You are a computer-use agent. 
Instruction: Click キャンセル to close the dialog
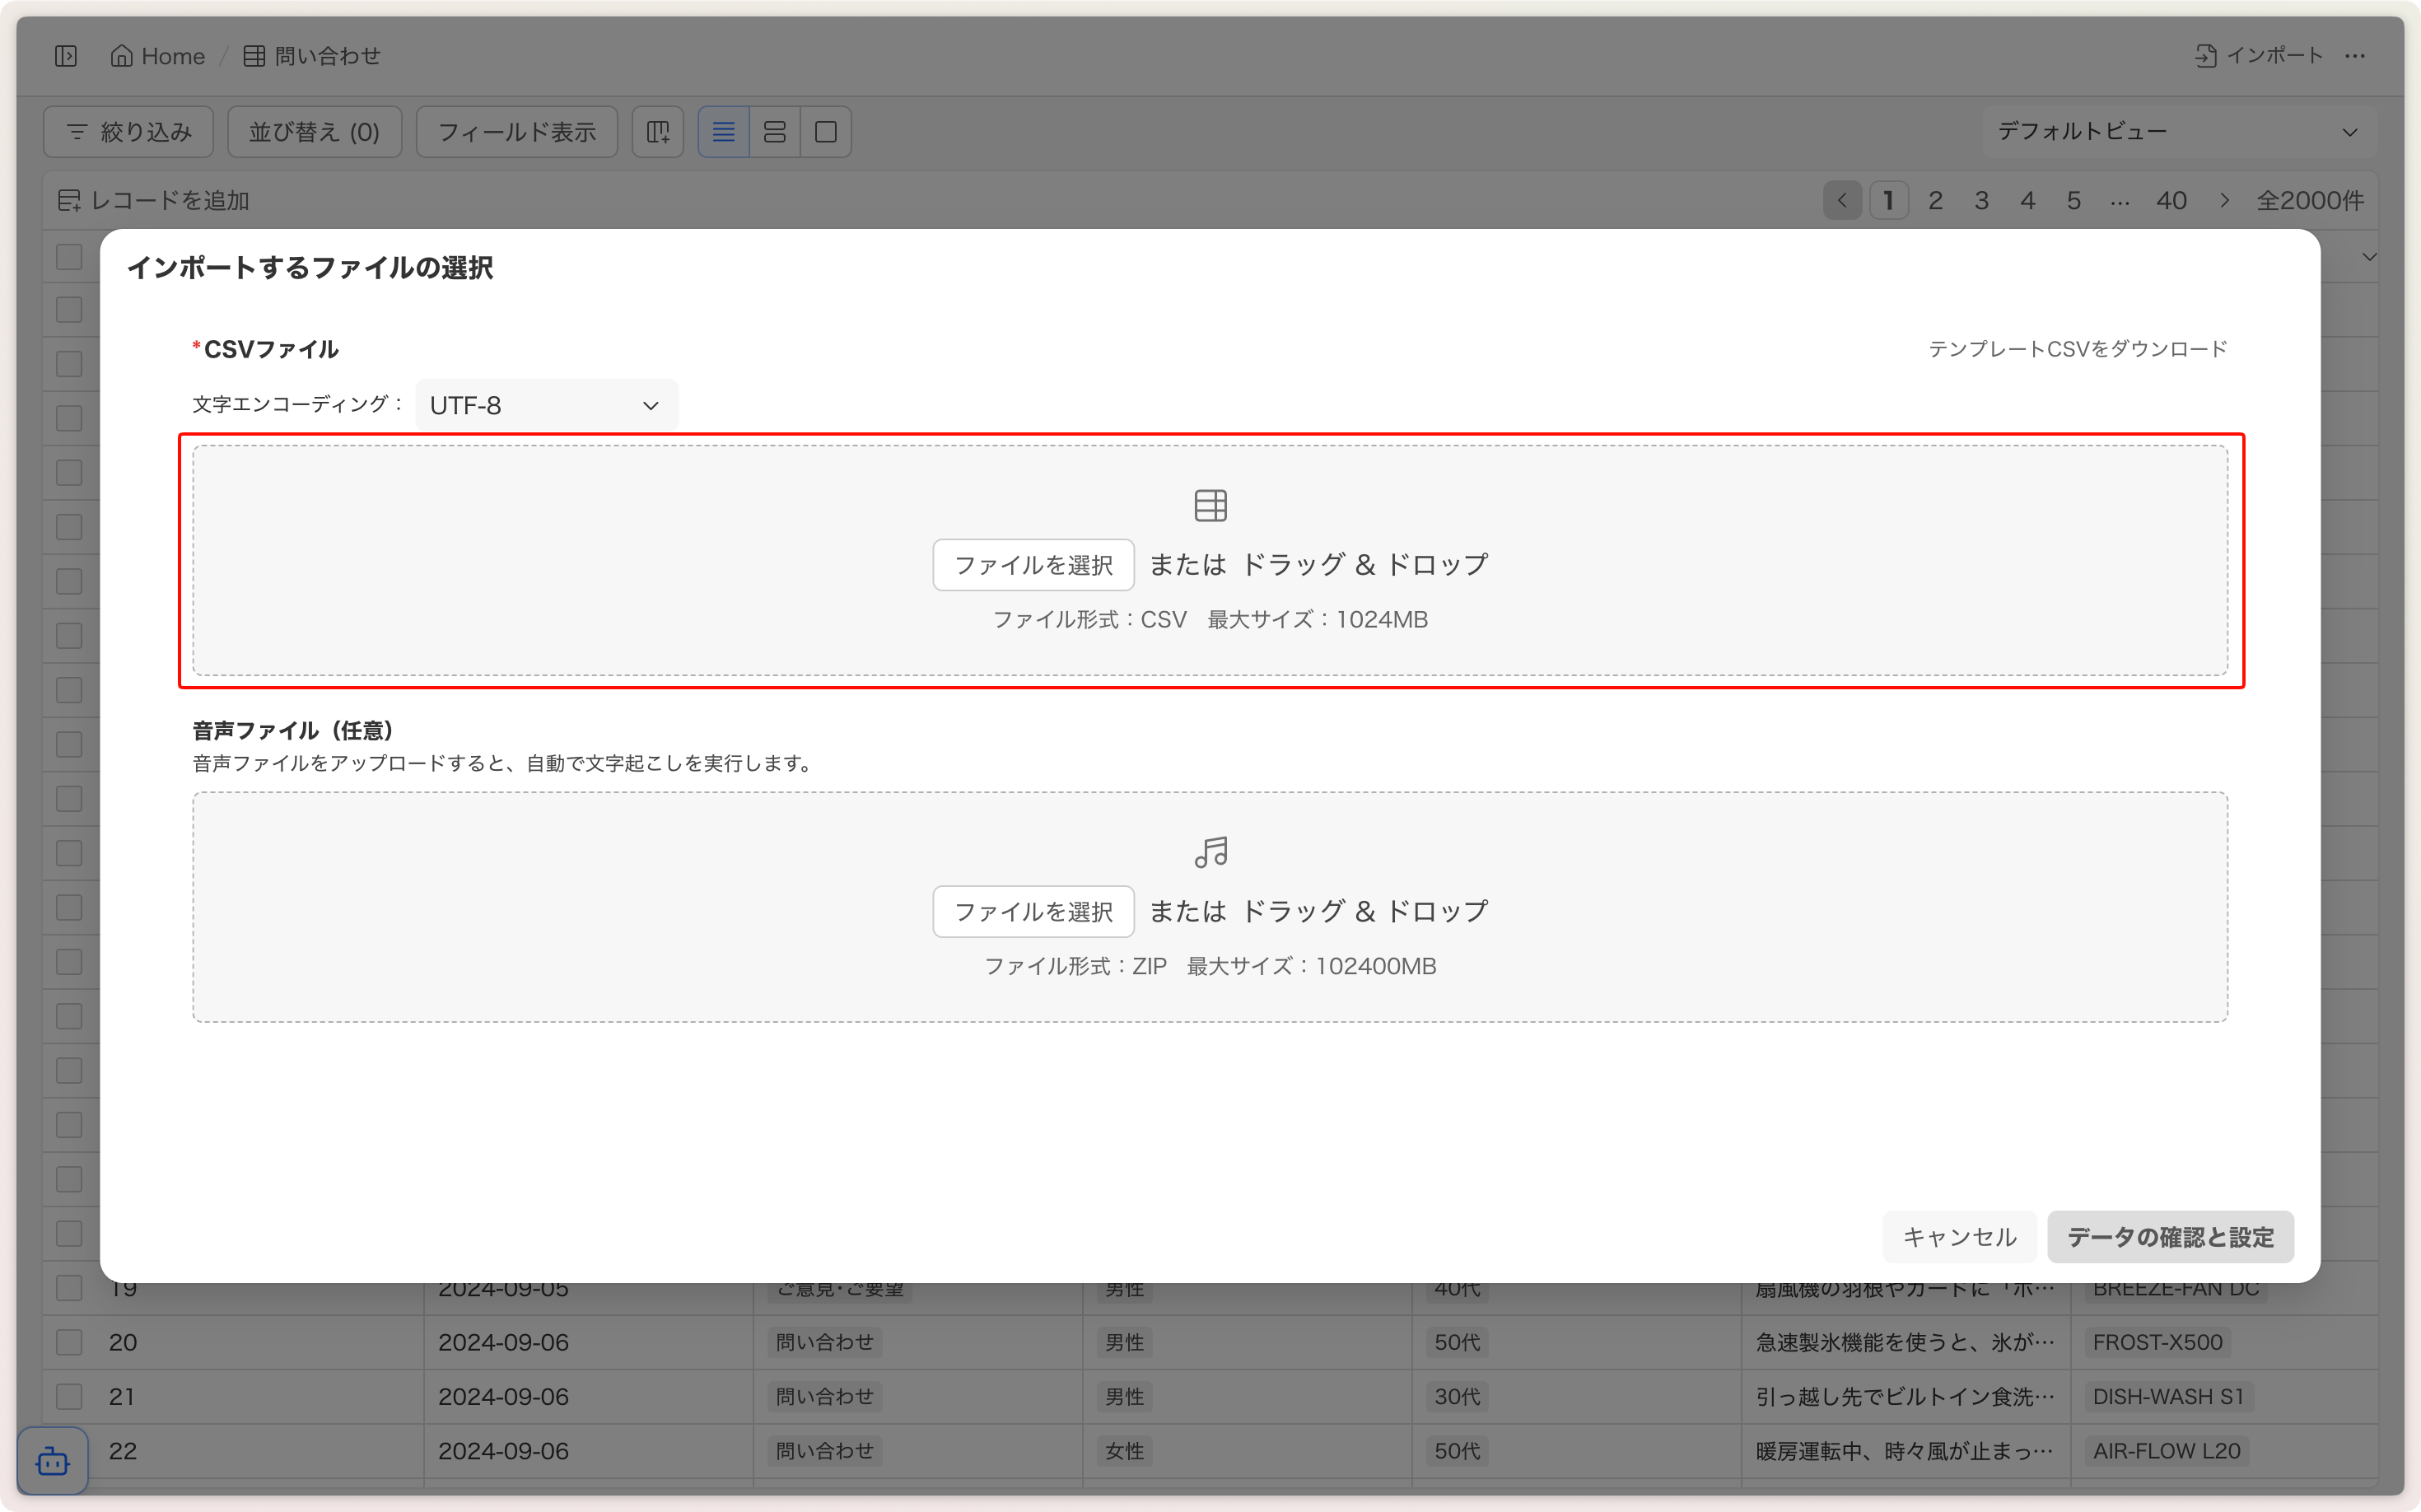pos(1959,1237)
